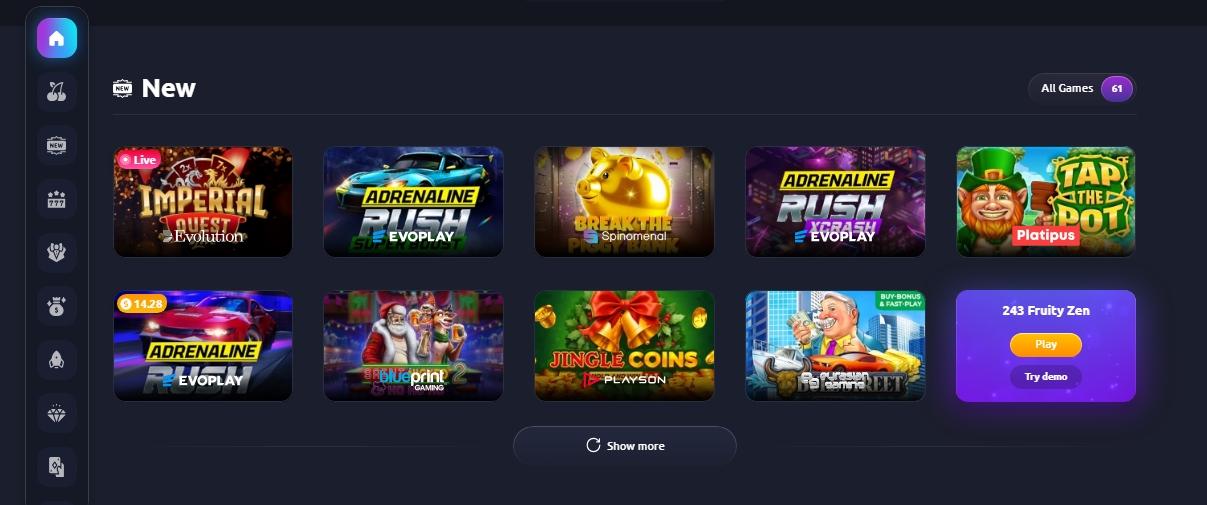This screenshot has width=1207, height=505.
Task: Select the 777 slots sidebar icon
Action: (x=57, y=200)
